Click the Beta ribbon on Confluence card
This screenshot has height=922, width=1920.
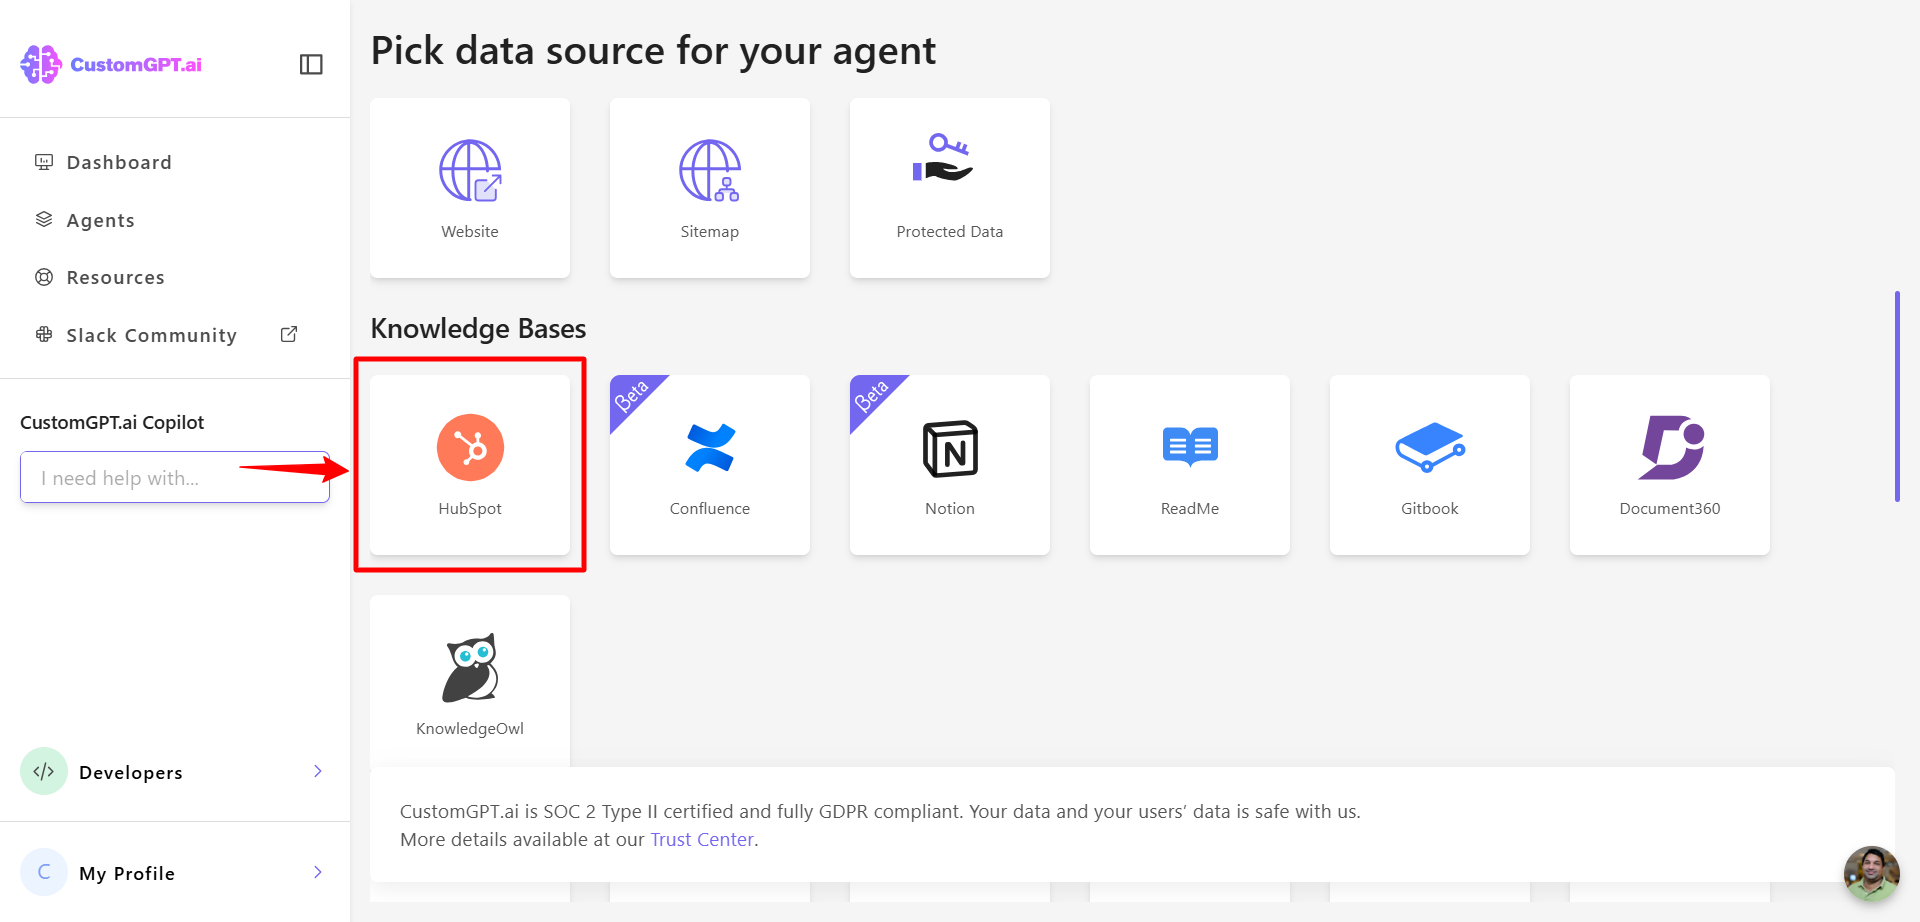click(x=632, y=396)
